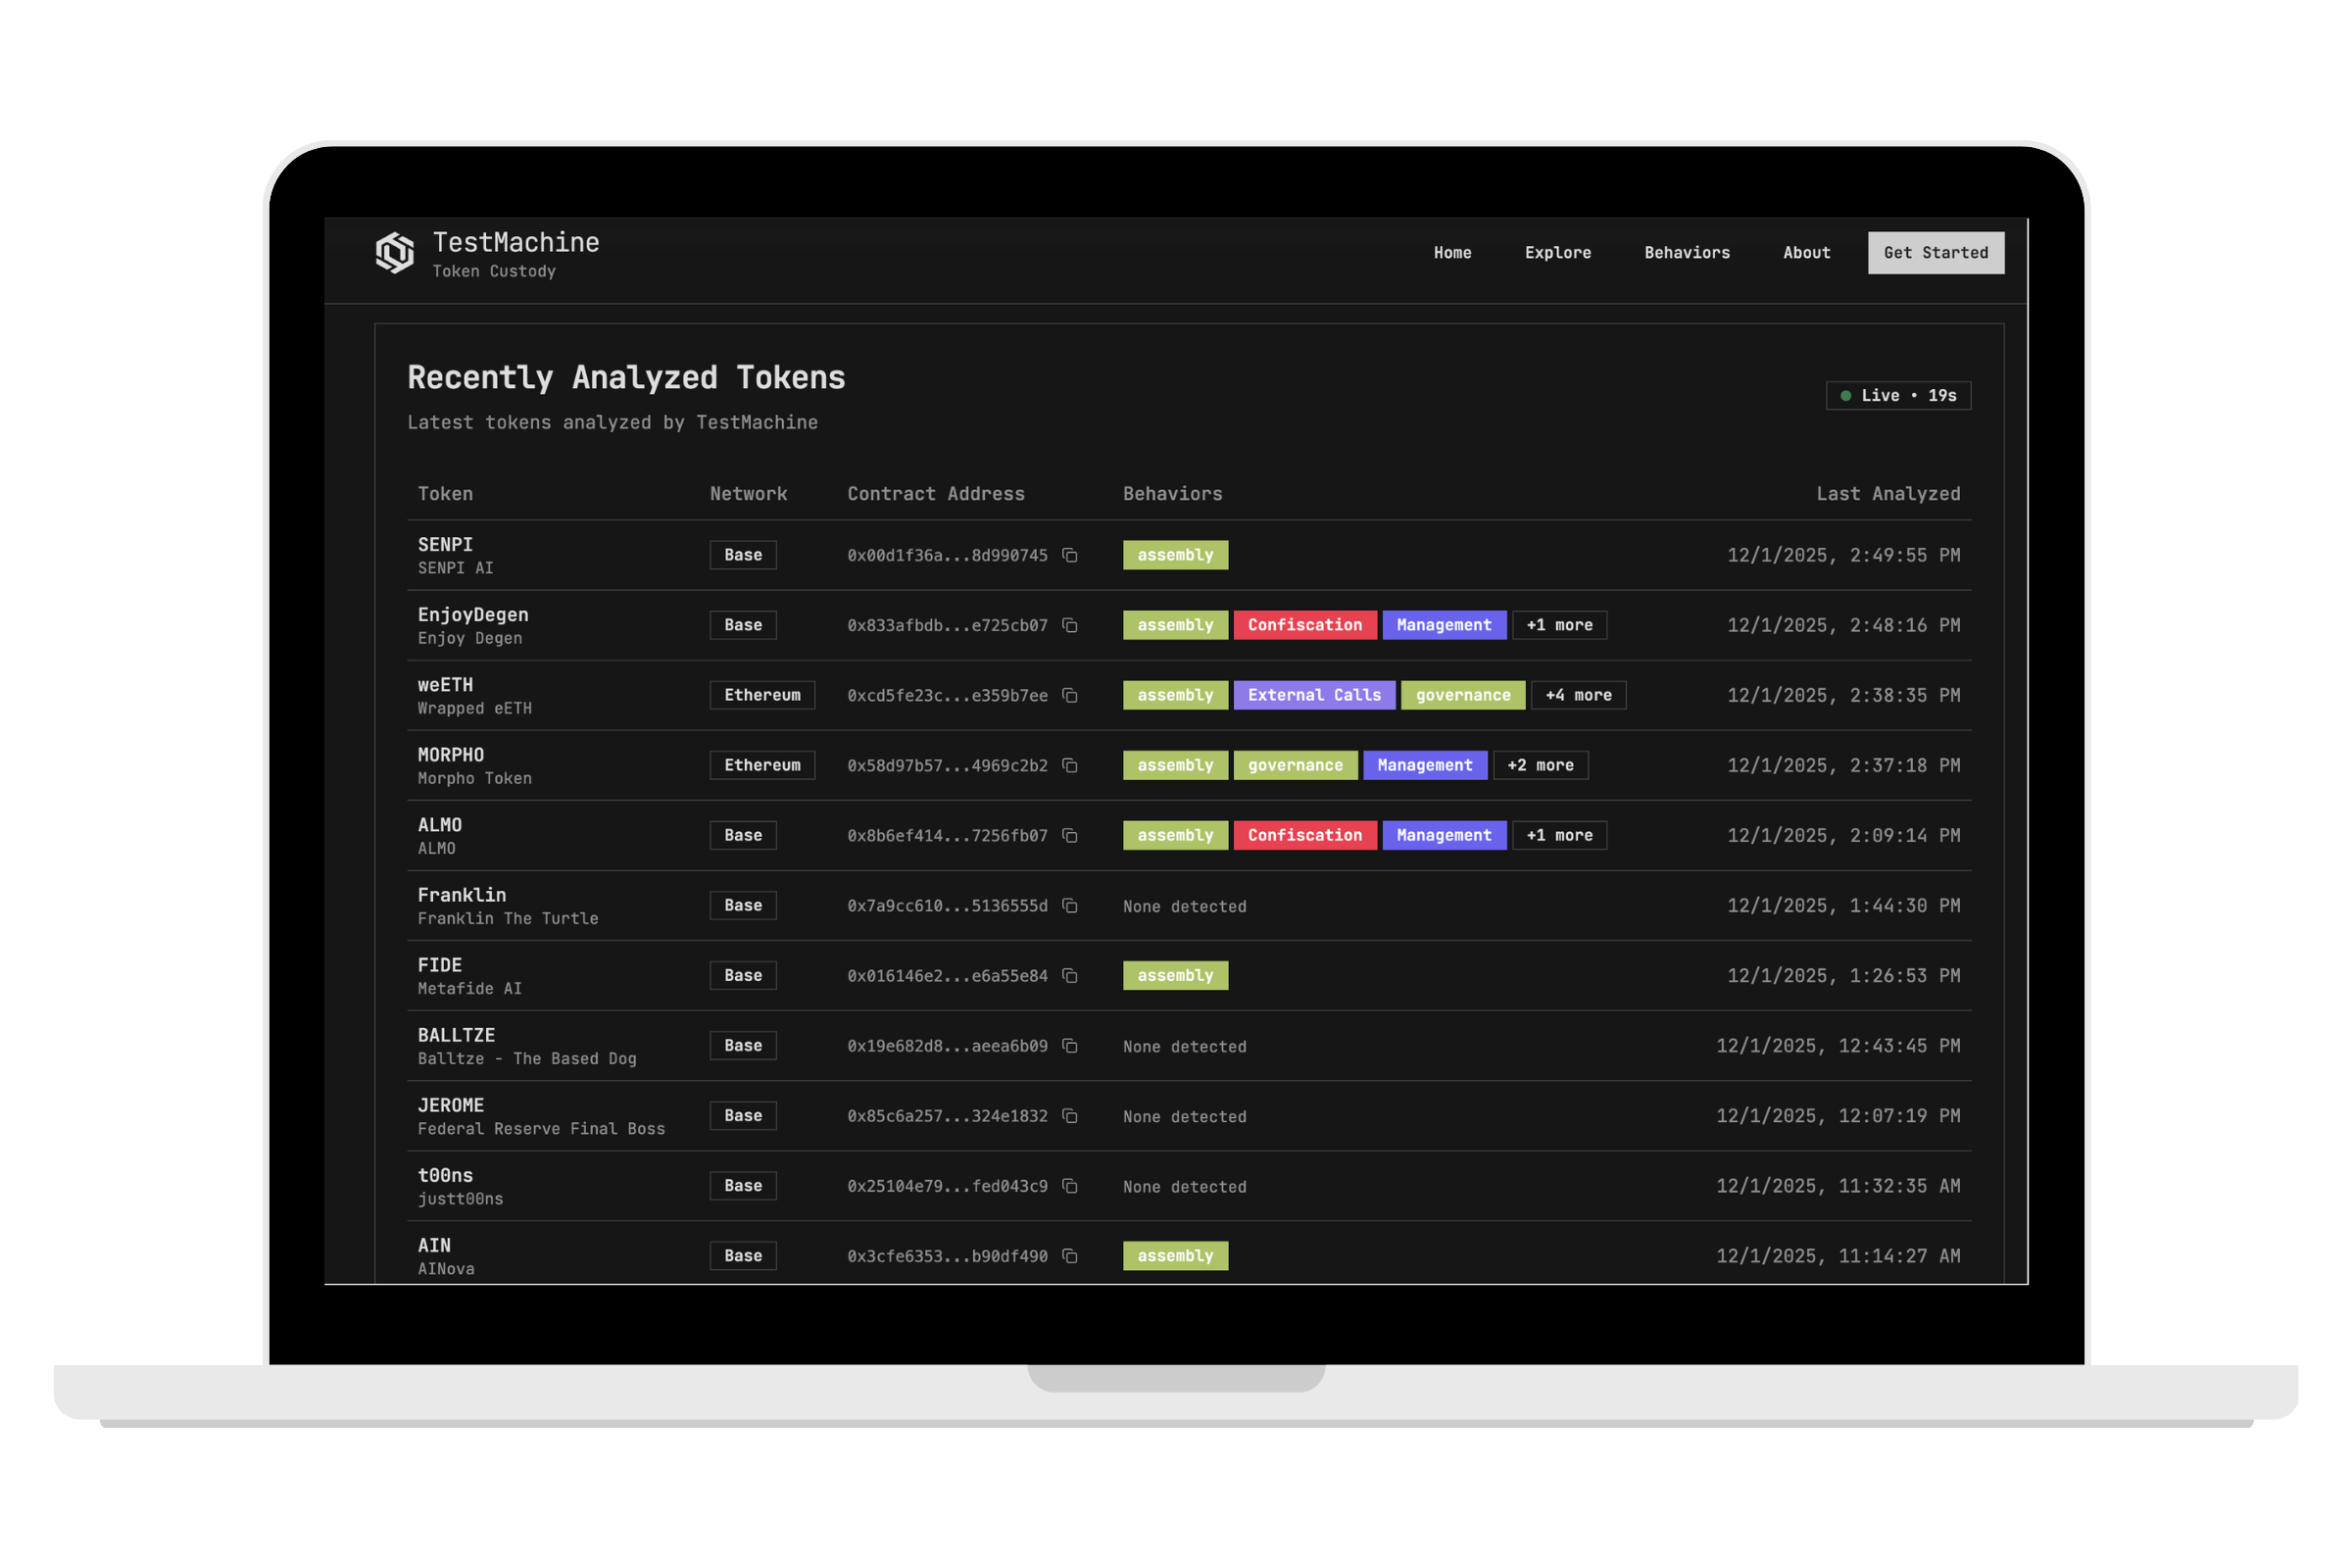Click the Confiscation badge on ALMO row
This screenshot has height=1568, width=2352.
click(x=1305, y=835)
